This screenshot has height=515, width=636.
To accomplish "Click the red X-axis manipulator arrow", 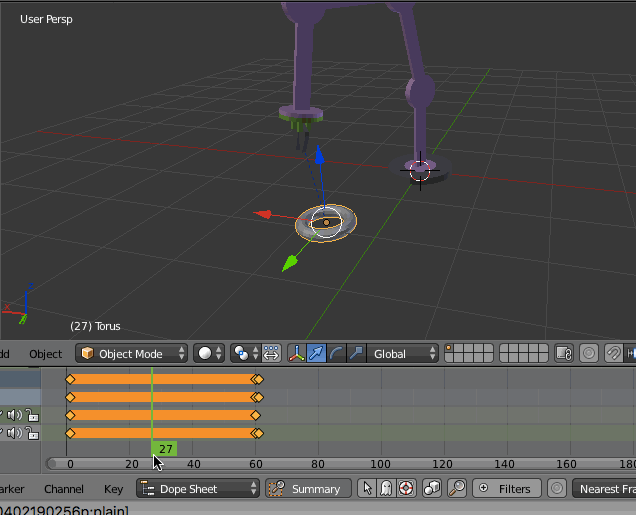I will coord(263,214).
